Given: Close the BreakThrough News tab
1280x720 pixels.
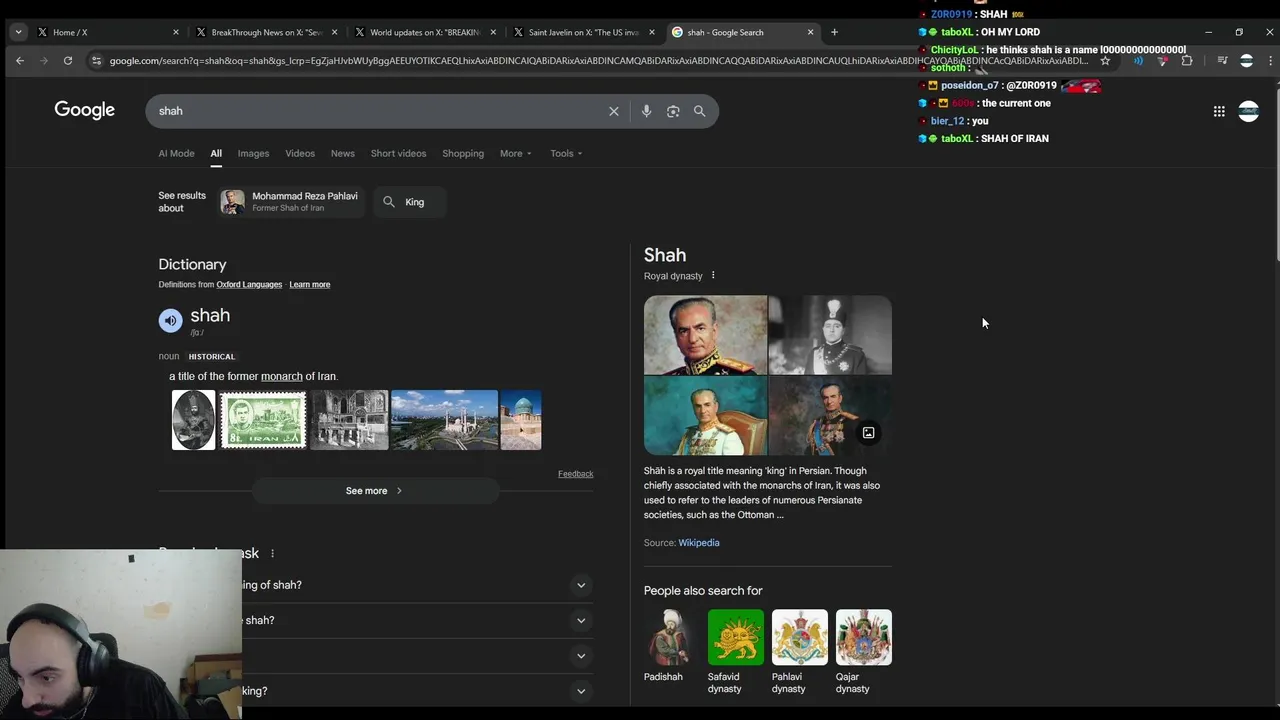Looking at the screenshot, I should (x=334, y=32).
